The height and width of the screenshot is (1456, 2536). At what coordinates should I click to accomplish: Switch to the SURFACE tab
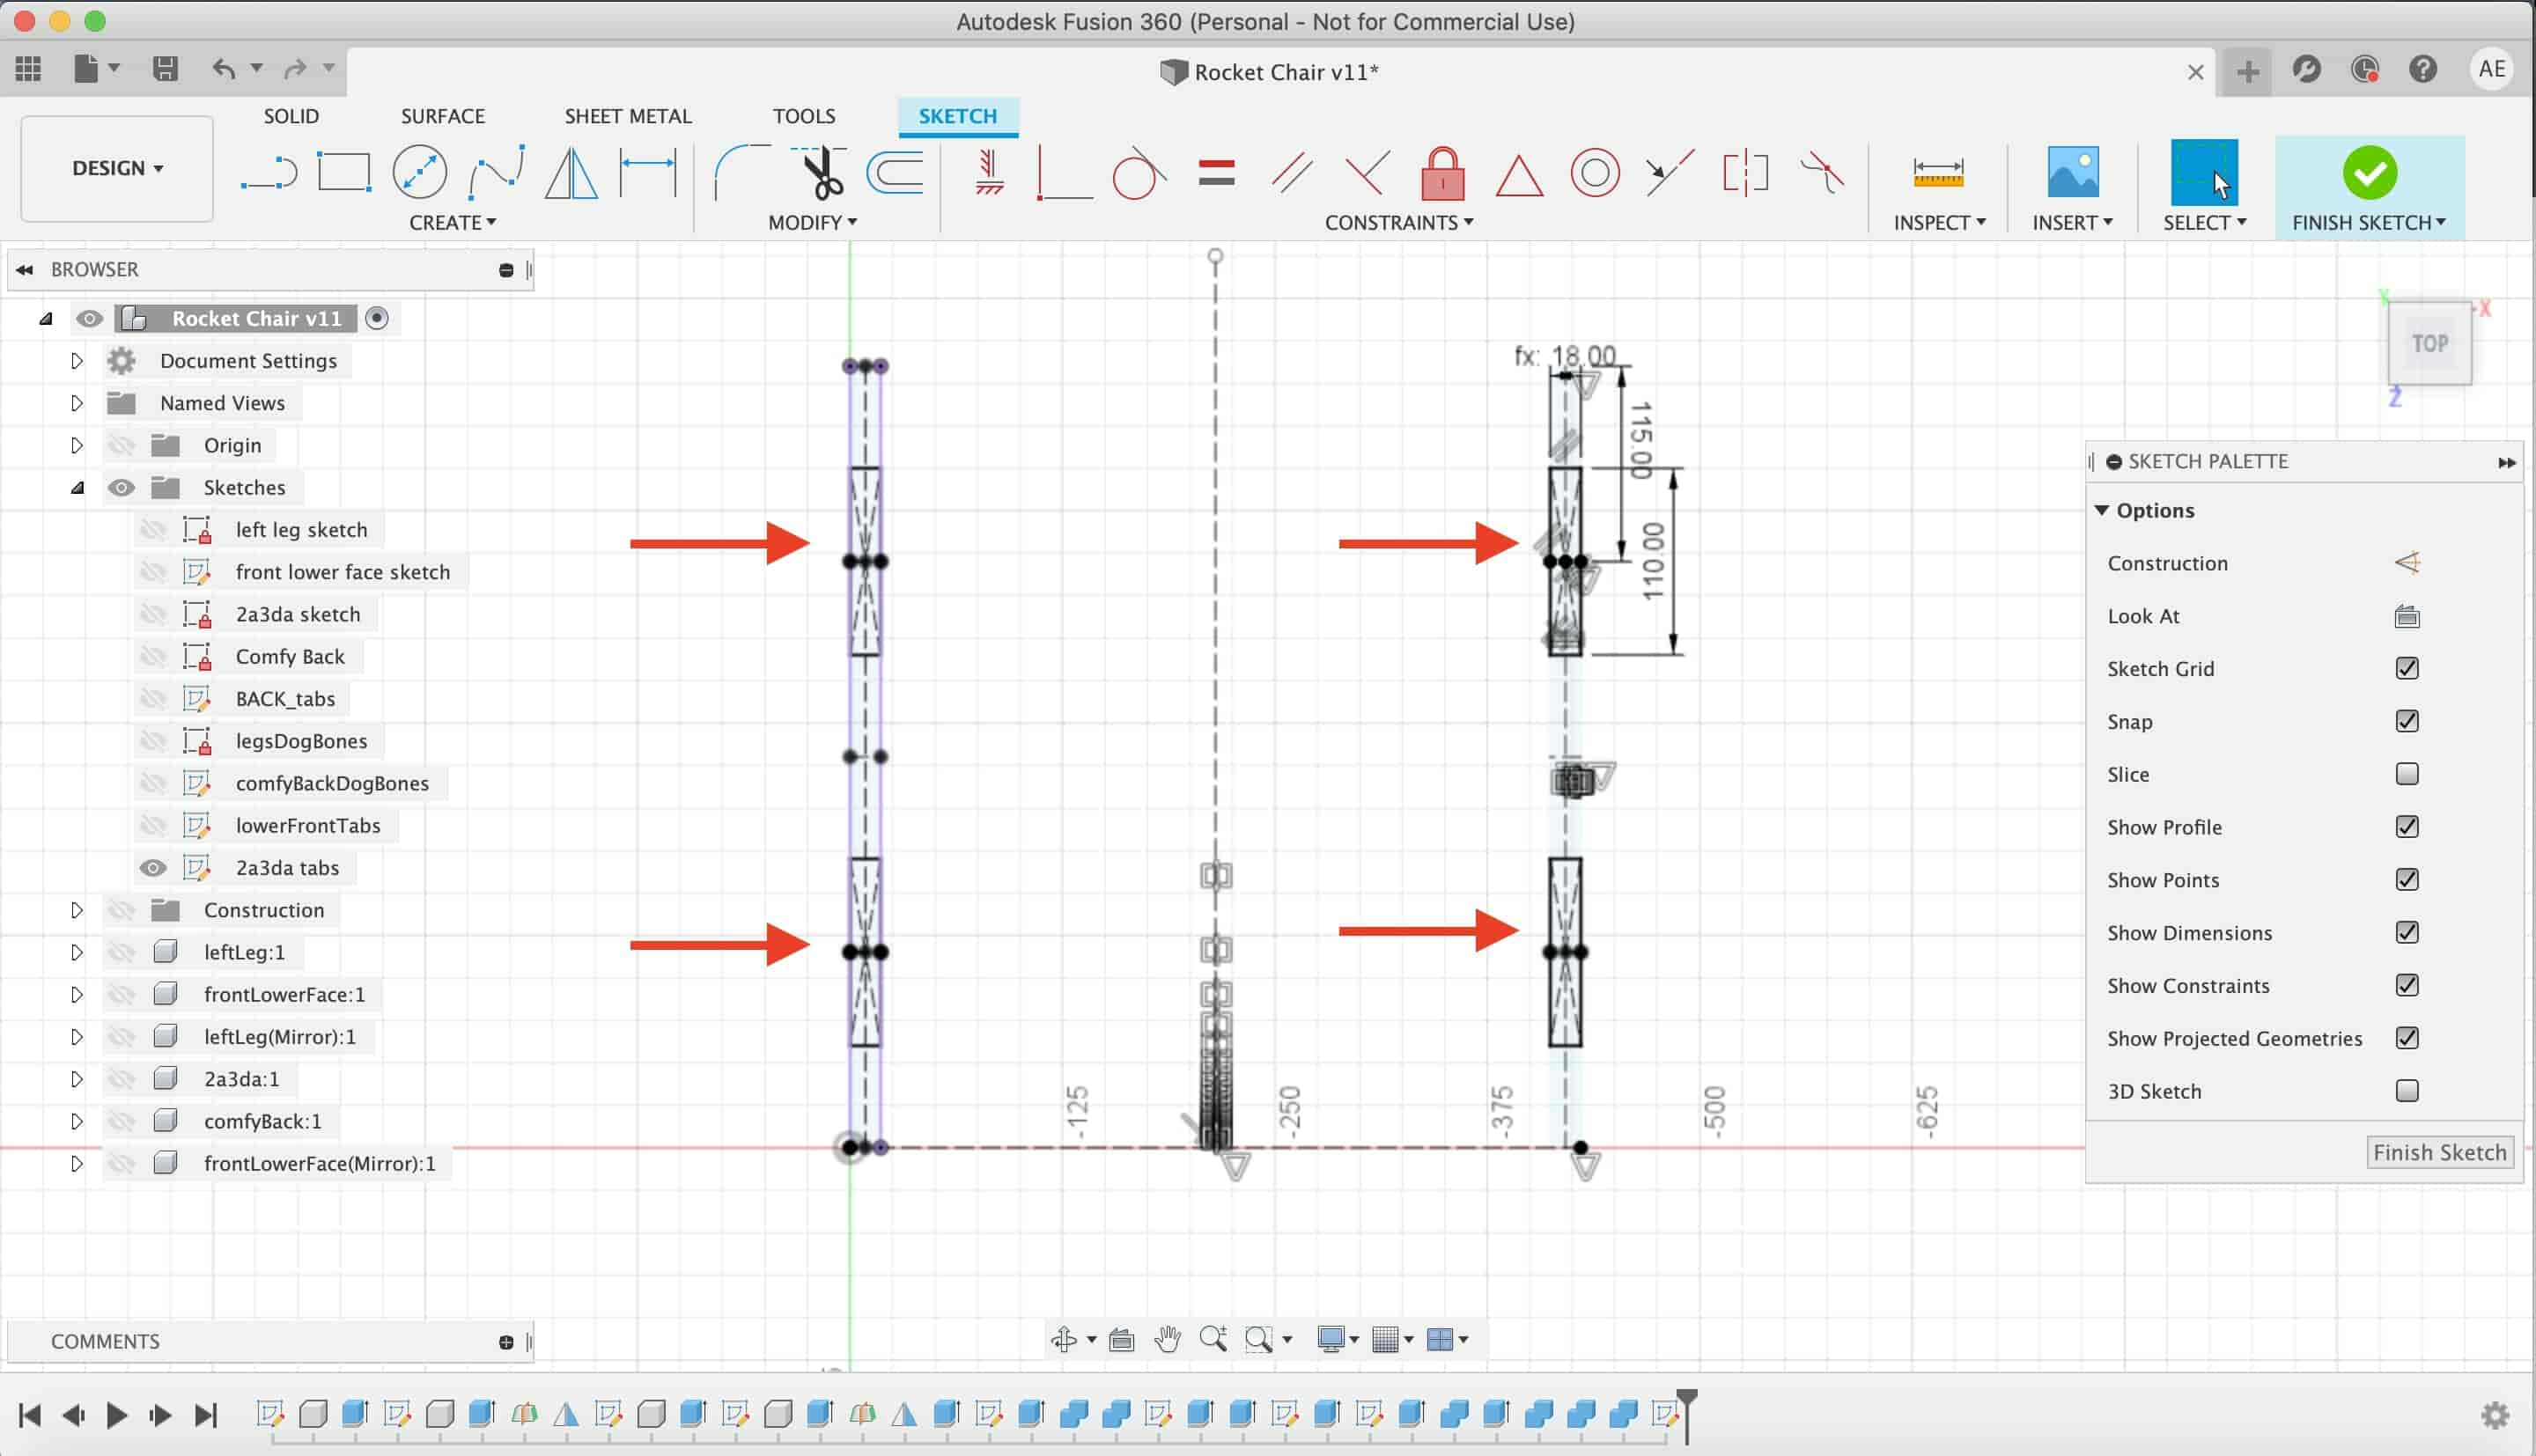442,115
